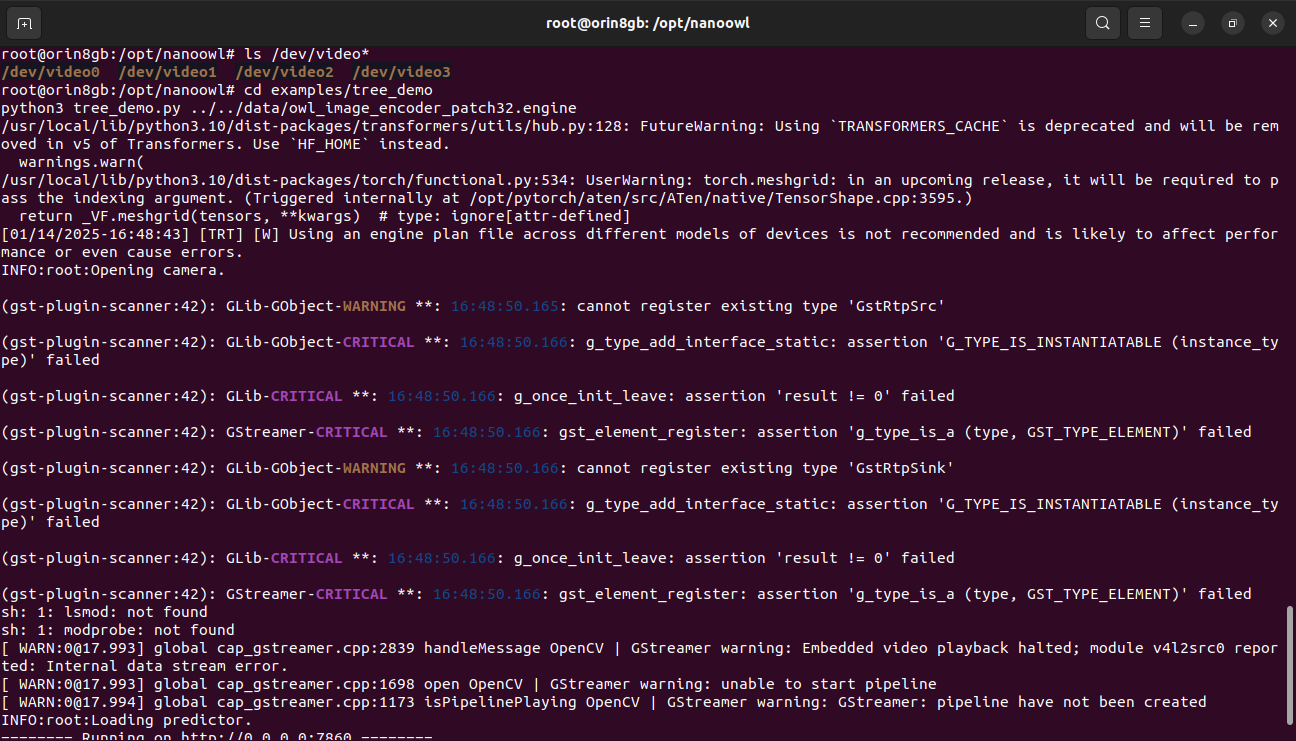Click '/dev/video0' in the ls output
Viewport: 1296px width, 741px height.
coord(51,72)
